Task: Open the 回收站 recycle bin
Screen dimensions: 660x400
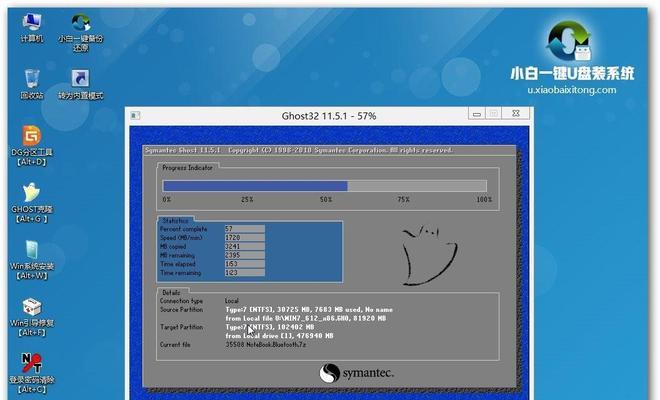Action: [31, 79]
